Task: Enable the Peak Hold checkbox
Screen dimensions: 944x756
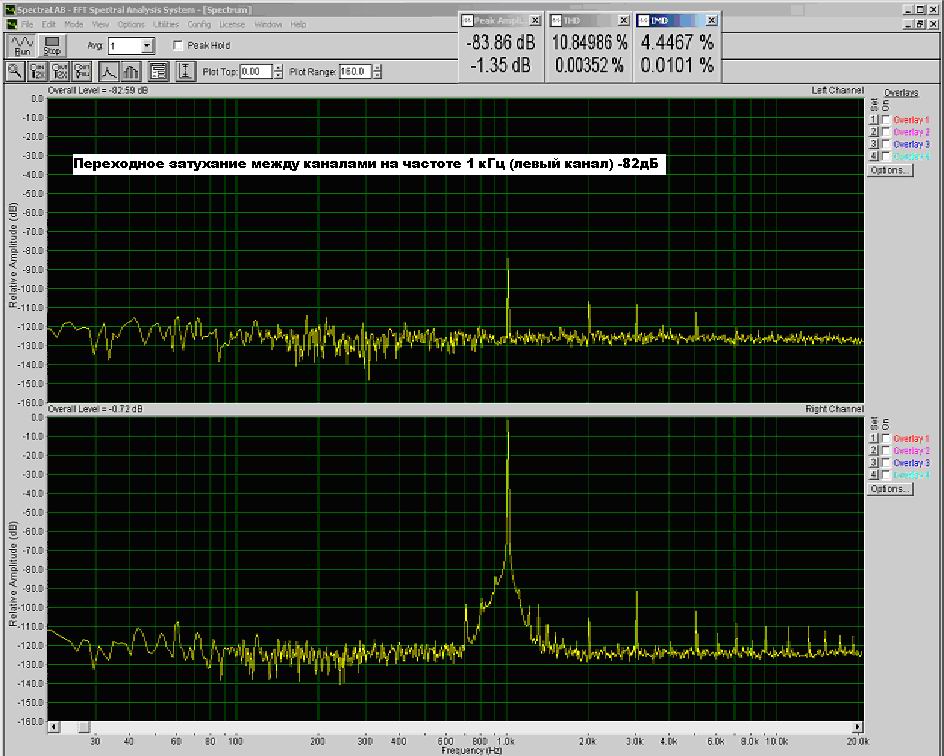Action: point(178,46)
